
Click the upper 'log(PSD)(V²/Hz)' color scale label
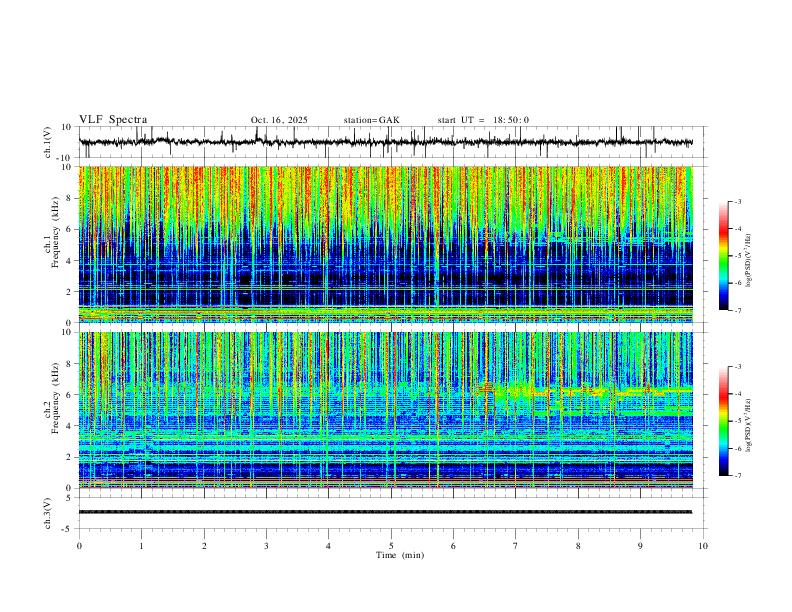coord(749,261)
